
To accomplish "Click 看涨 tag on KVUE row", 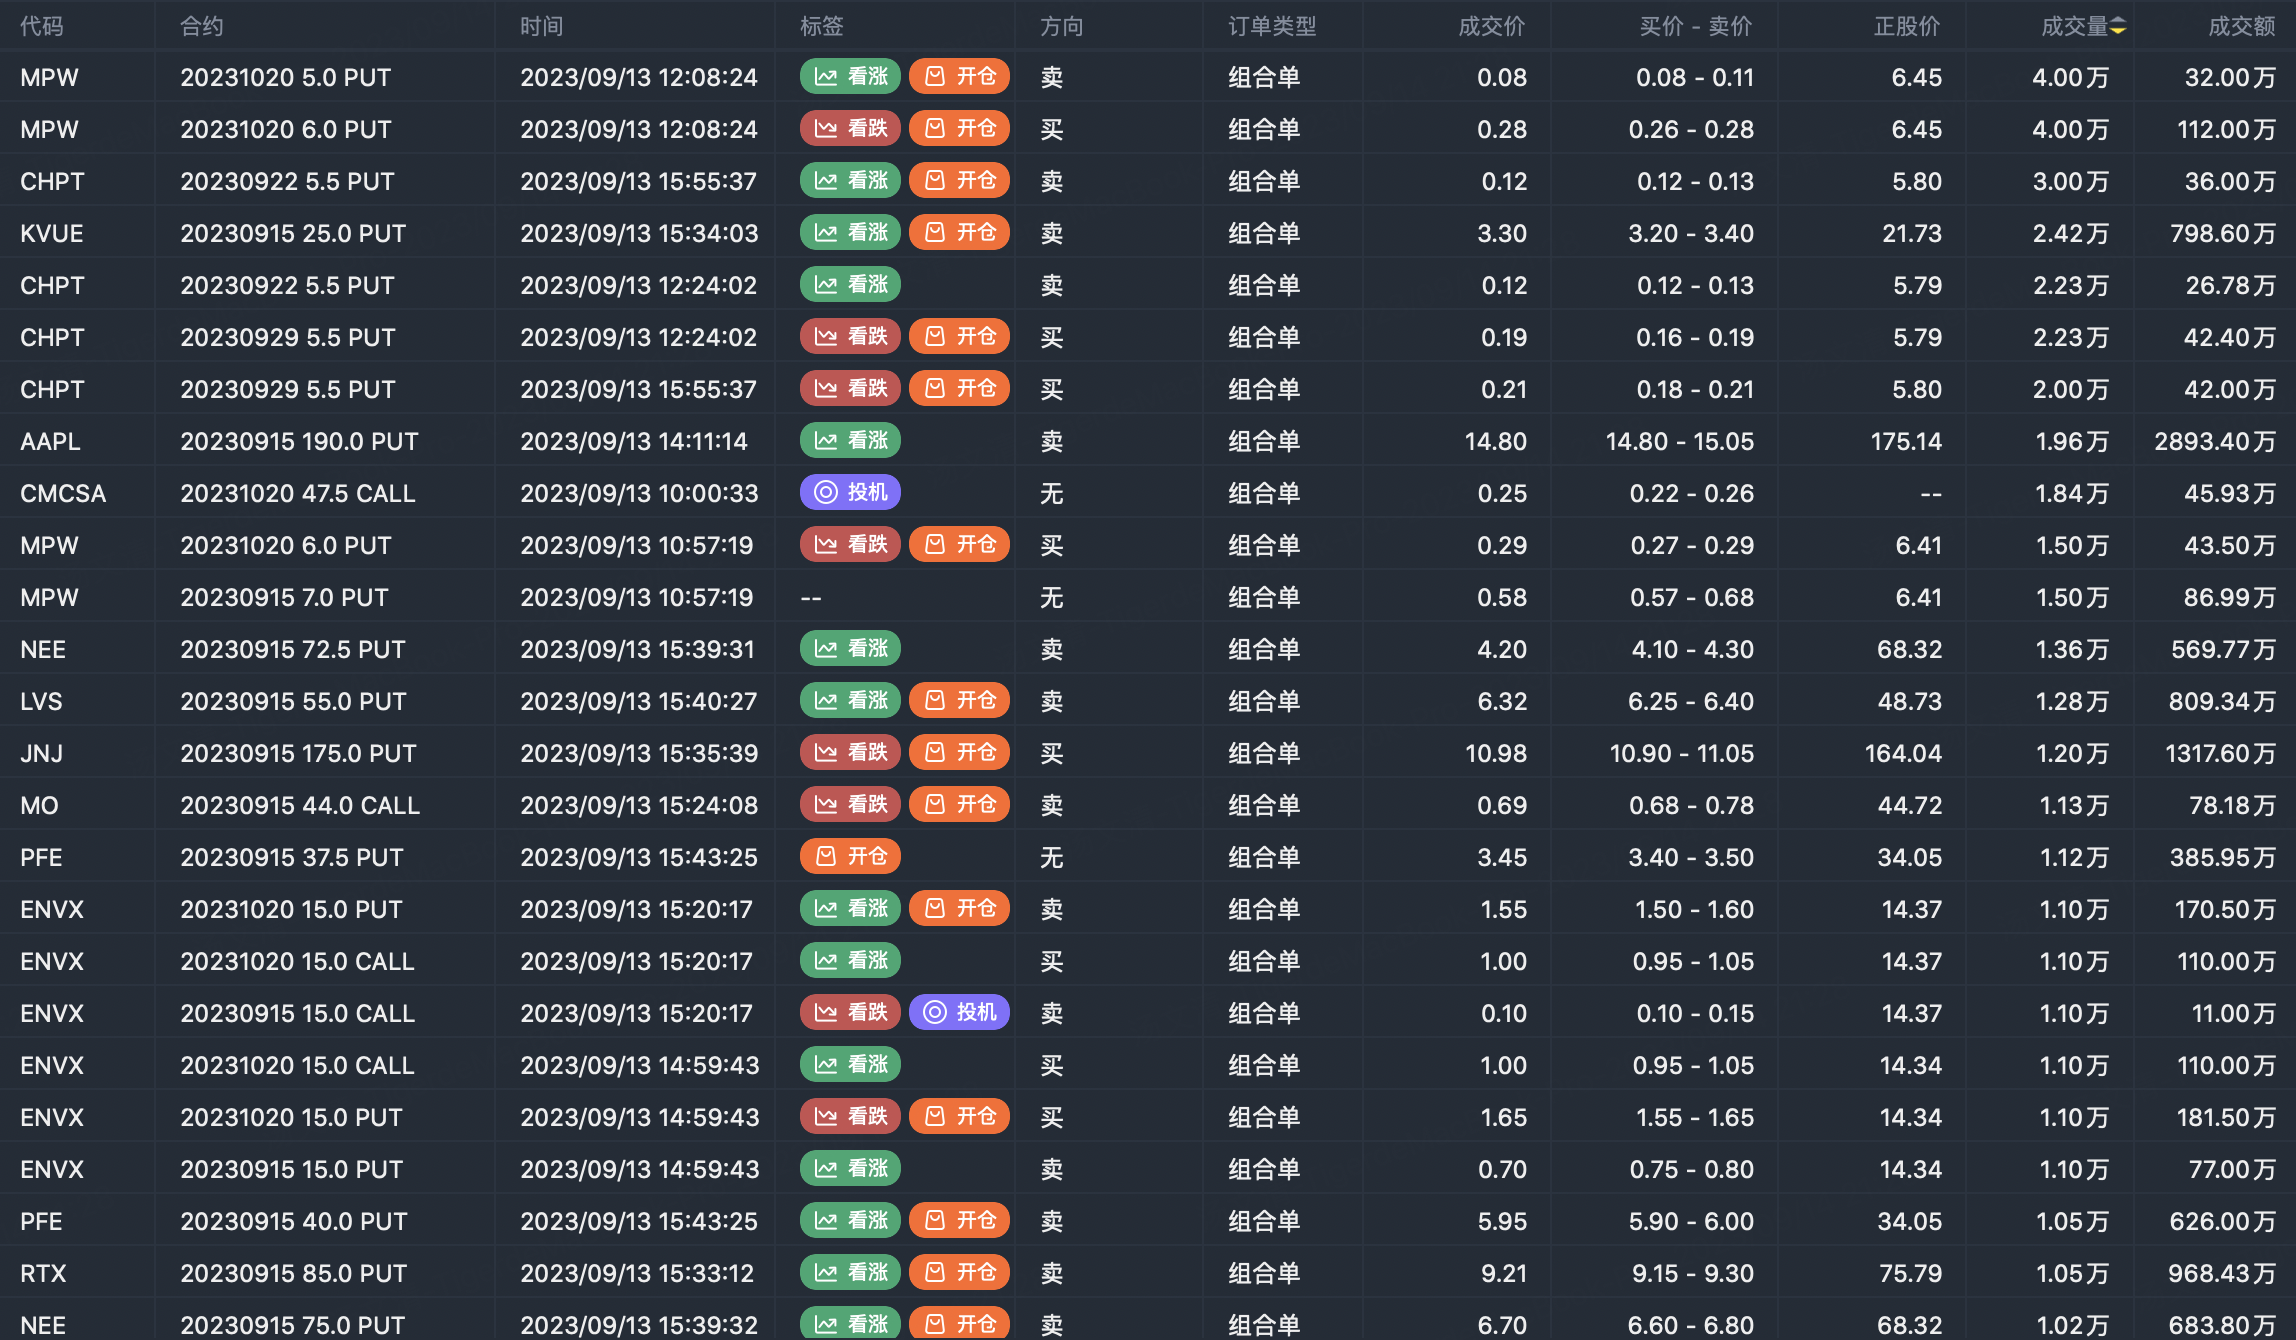I will [x=850, y=233].
